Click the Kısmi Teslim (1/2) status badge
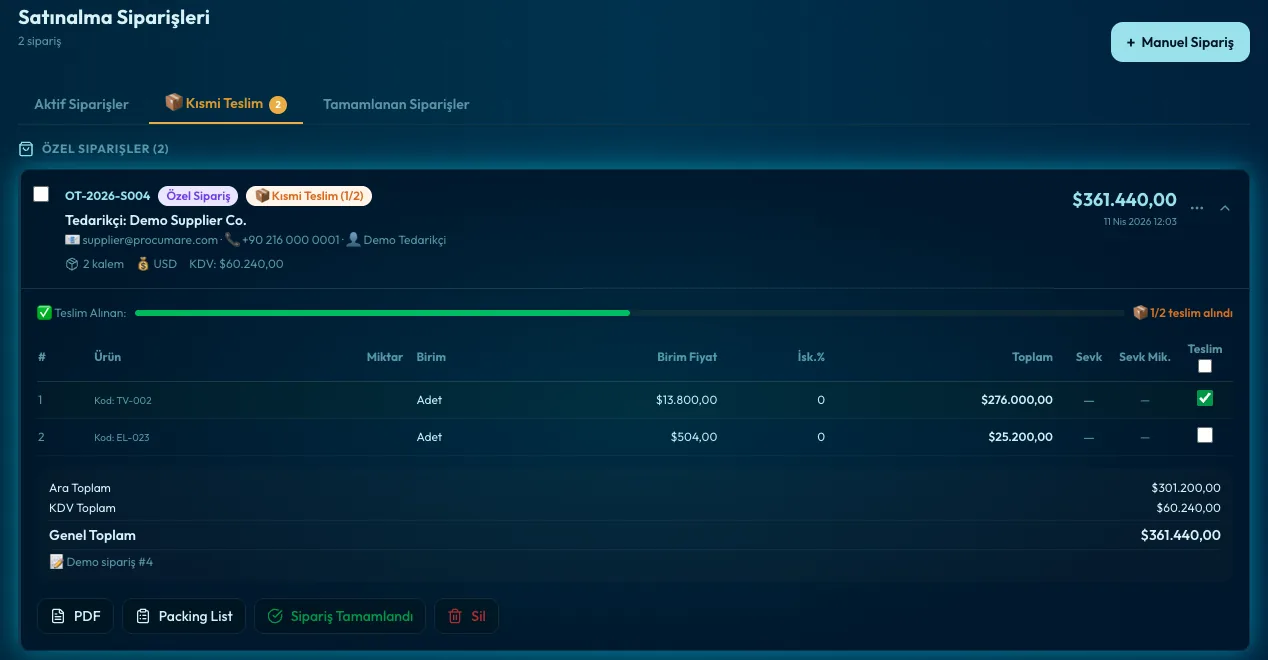 click(309, 196)
